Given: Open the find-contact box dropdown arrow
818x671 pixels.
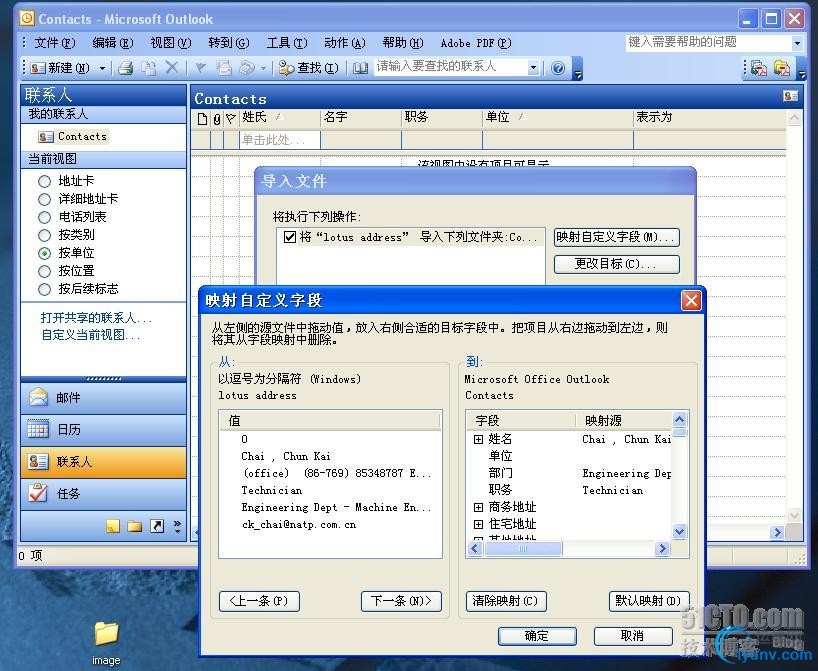Looking at the screenshot, I should click(533, 68).
